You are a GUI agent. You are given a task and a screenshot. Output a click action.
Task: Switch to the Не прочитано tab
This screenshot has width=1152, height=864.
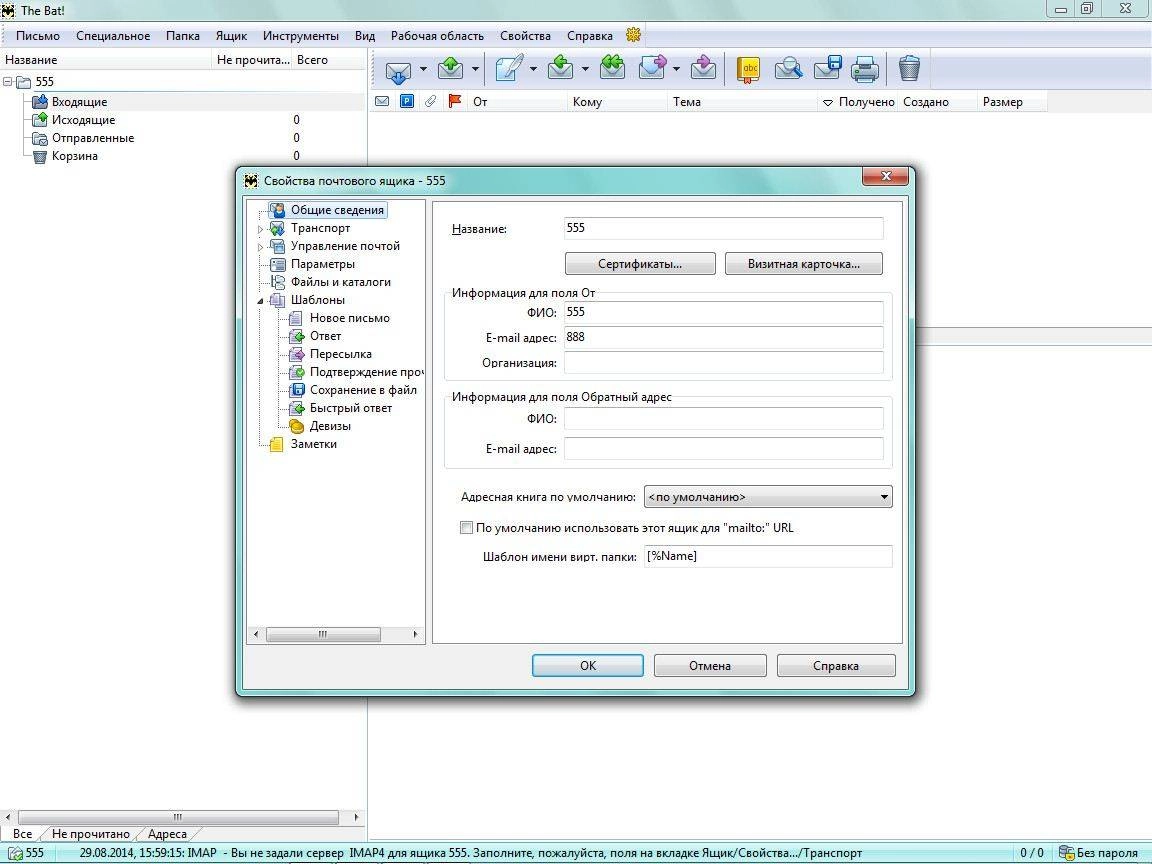[x=90, y=834]
